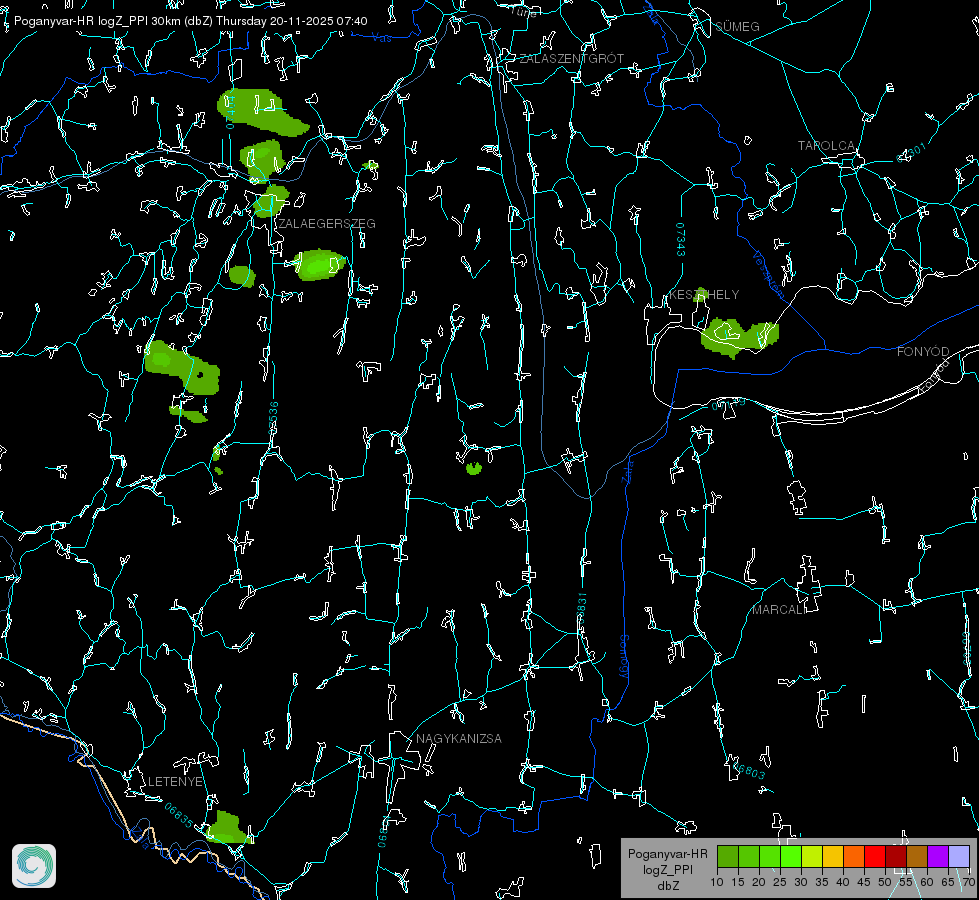Image resolution: width=979 pixels, height=900 pixels.
Task: Click the legend tick value 70
Action: click(x=969, y=882)
